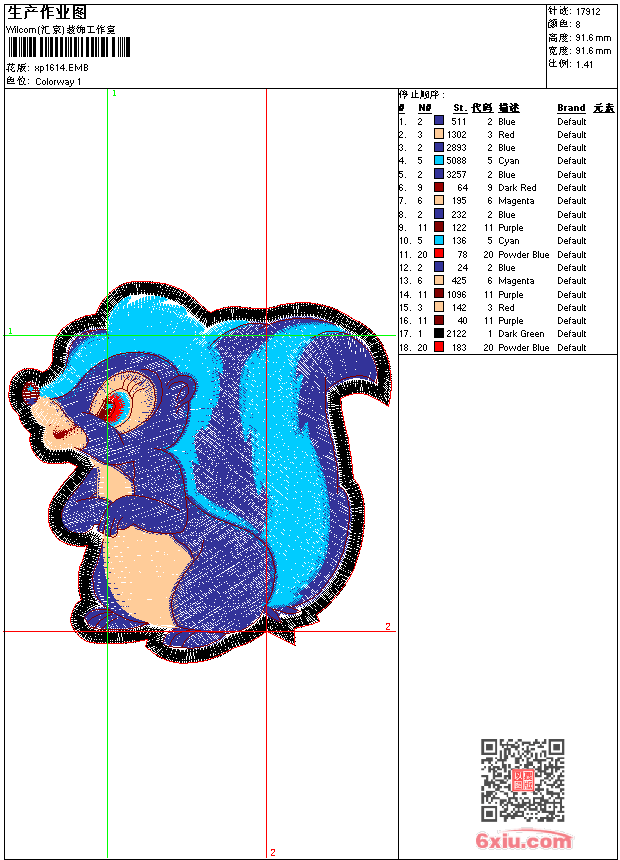Click the black swatch beside stitch count 2122
The width and height of the screenshot is (620, 860).
click(x=439, y=333)
